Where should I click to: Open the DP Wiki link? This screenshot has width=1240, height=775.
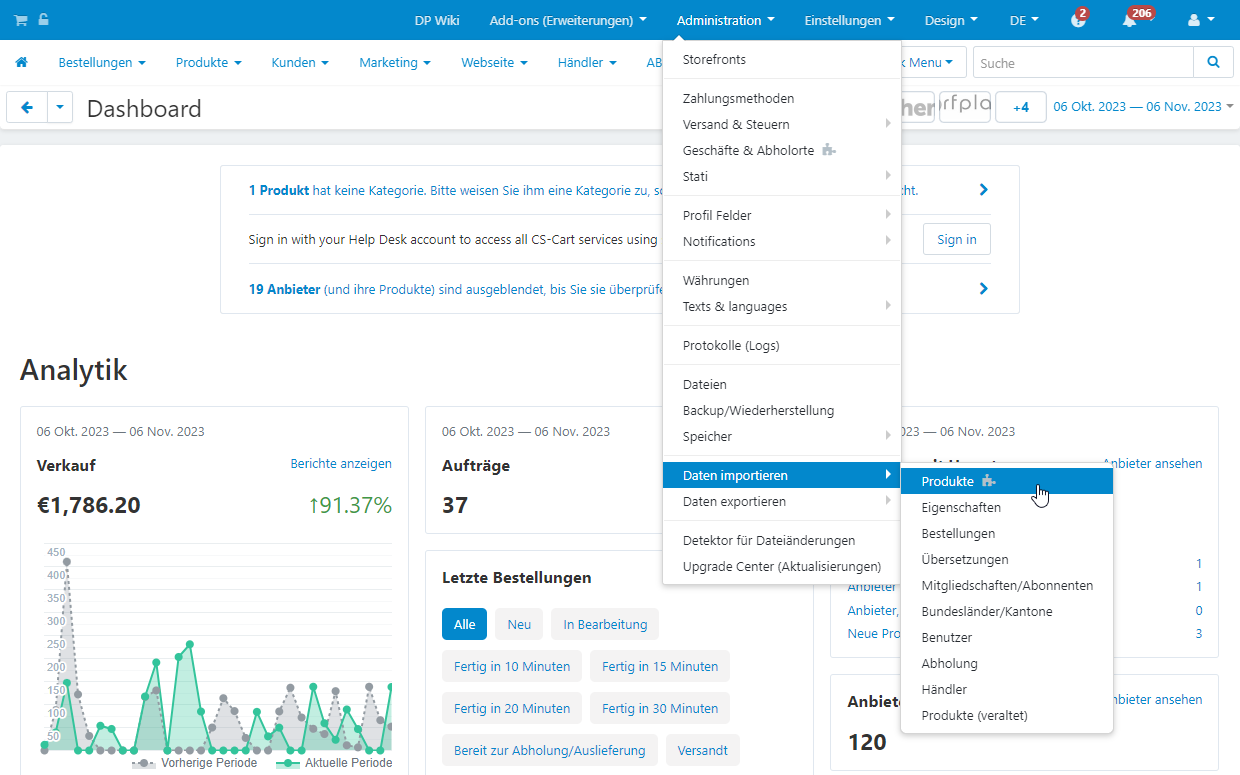coord(437,20)
